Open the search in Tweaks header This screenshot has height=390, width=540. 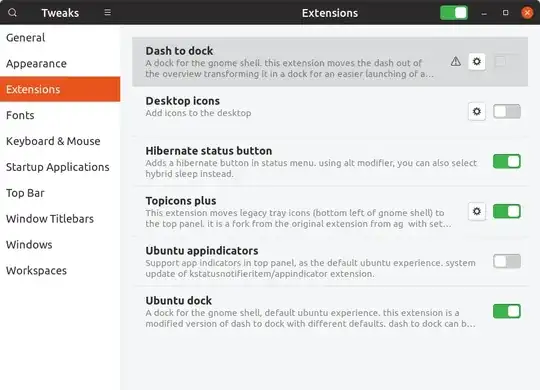point(12,13)
